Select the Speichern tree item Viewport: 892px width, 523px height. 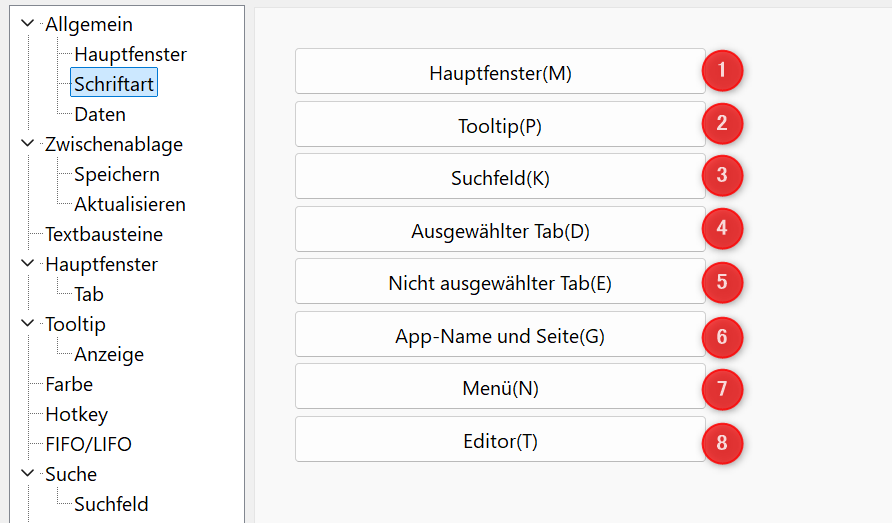pyautogui.click(x=117, y=174)
